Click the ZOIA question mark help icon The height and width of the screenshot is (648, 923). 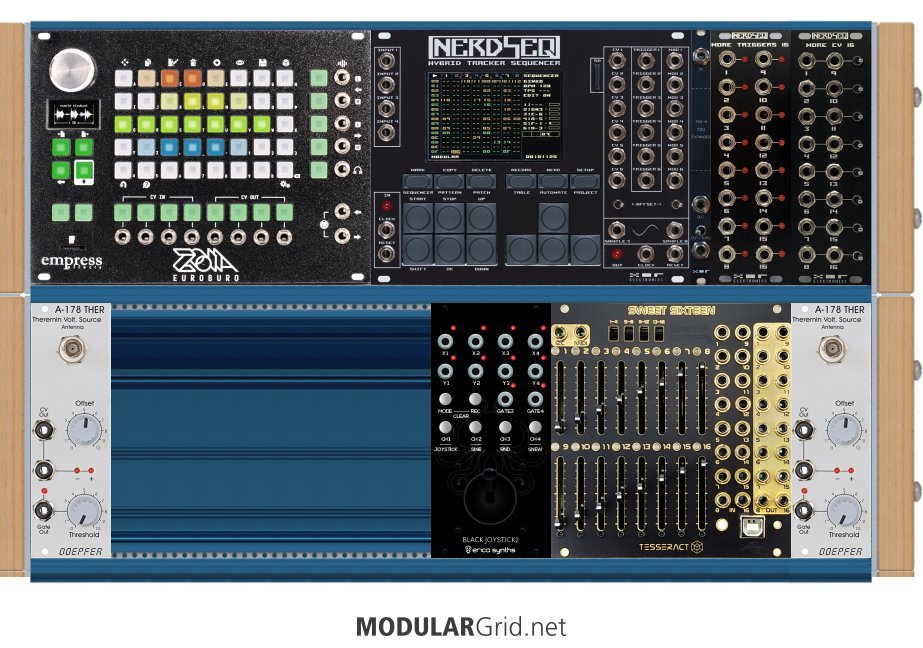coord(146,185)
